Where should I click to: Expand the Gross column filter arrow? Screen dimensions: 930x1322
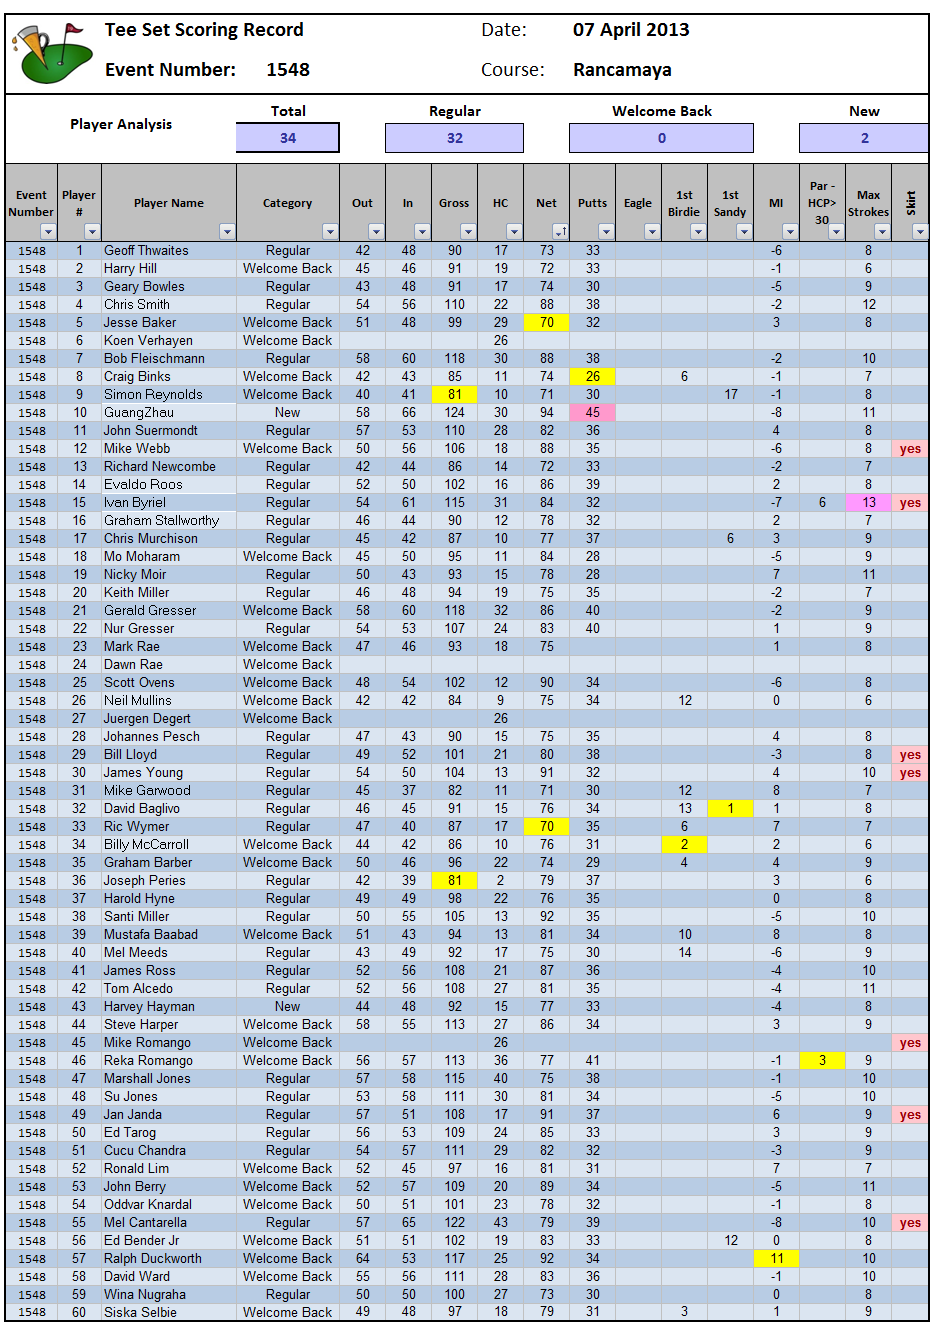tap(467, 232)
